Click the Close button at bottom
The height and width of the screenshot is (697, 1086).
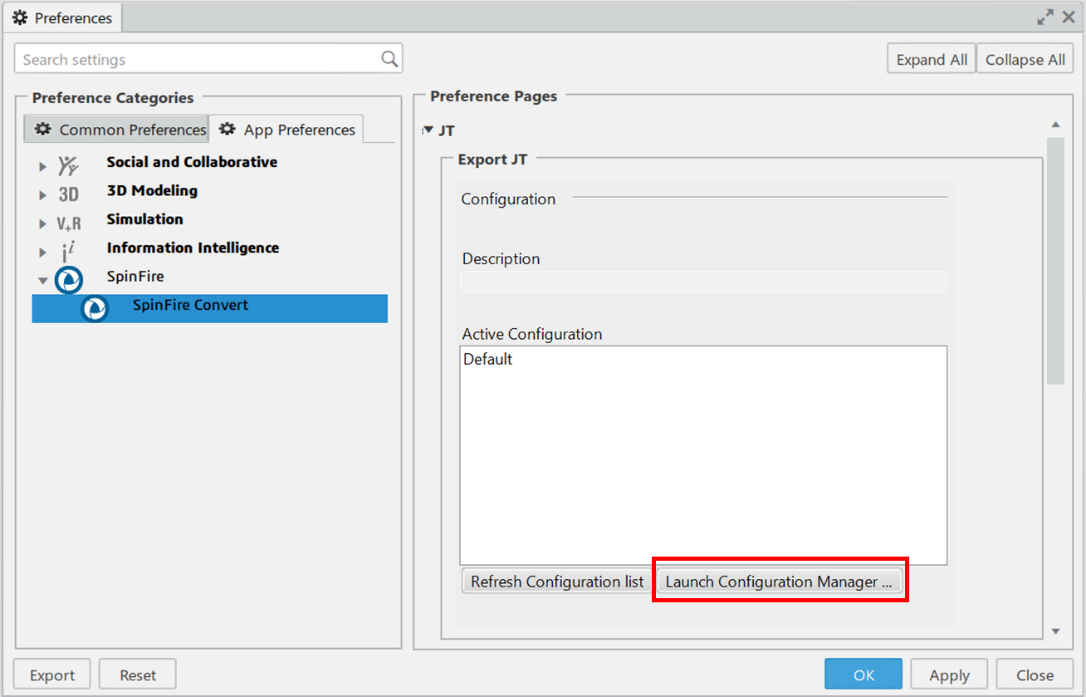(x=1035, y=675)
